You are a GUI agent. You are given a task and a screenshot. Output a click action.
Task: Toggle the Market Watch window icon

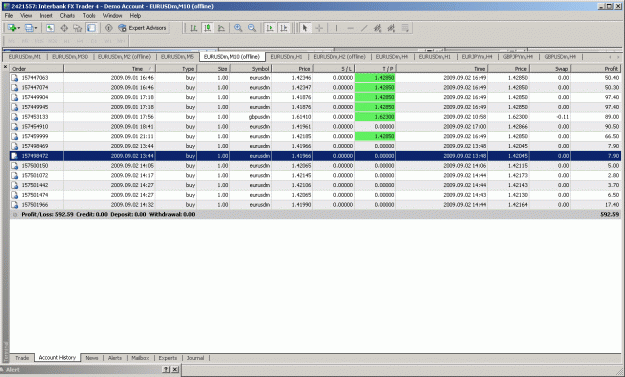50,28
